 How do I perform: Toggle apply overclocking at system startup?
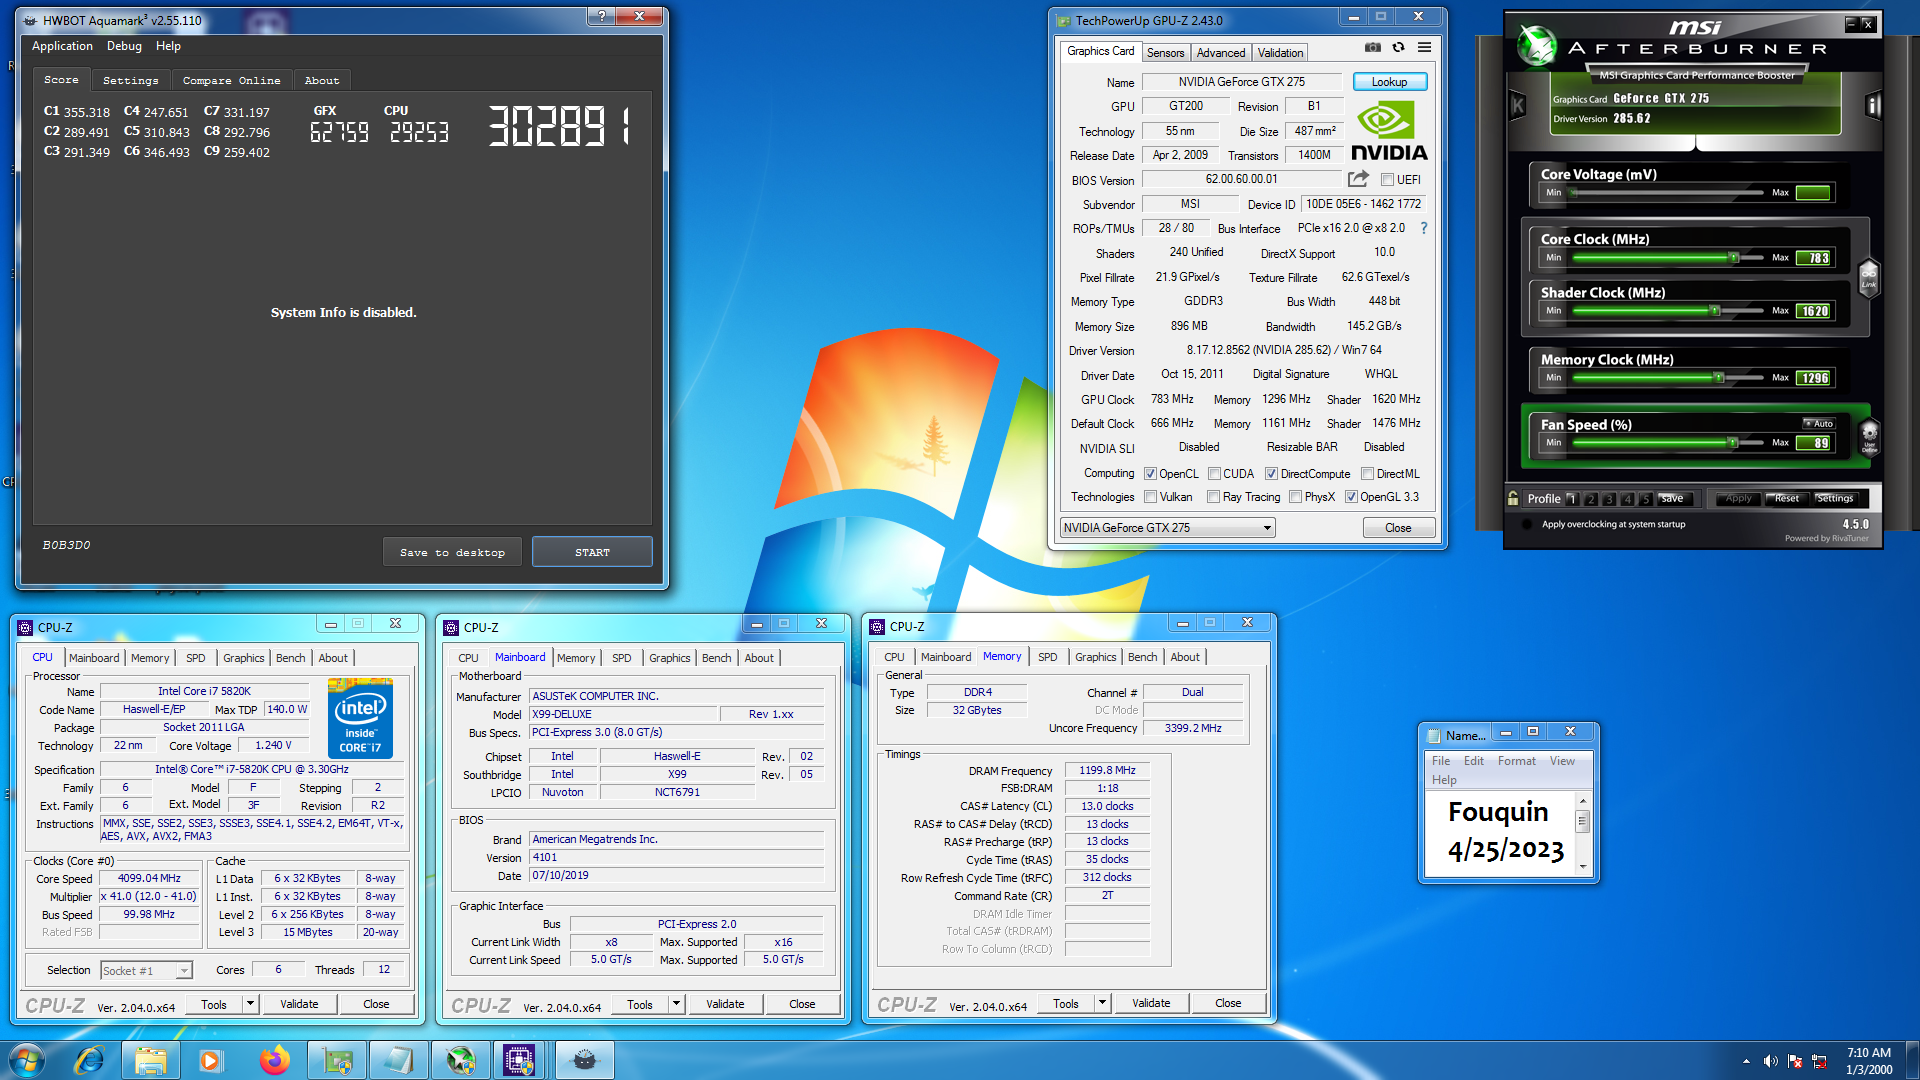(1527, 525)
